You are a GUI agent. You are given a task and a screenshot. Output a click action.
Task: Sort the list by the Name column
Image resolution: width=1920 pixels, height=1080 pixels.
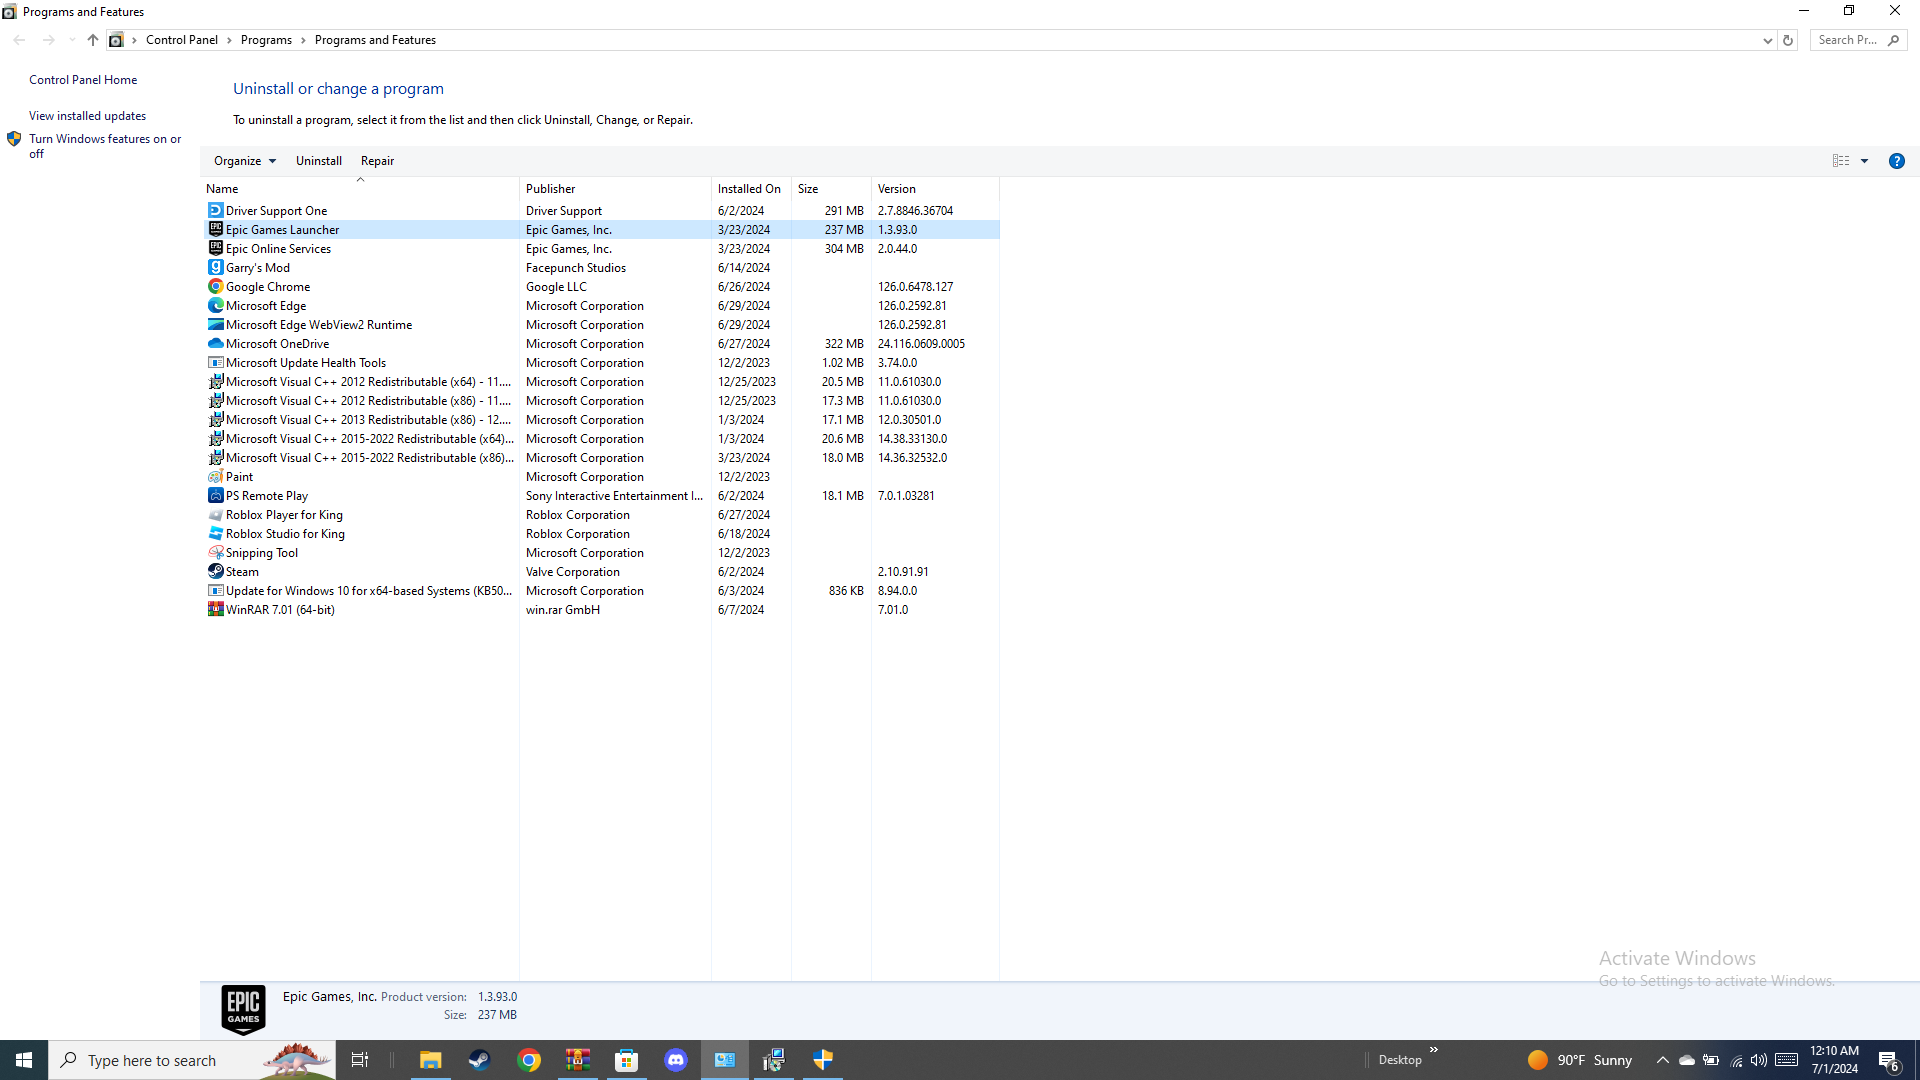coord(360,189)
